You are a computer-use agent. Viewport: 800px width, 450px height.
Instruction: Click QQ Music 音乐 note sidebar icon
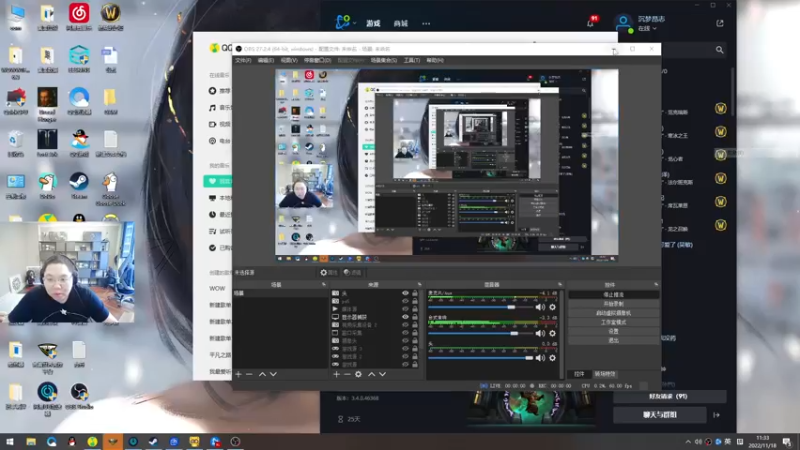[x=212, y=108]
